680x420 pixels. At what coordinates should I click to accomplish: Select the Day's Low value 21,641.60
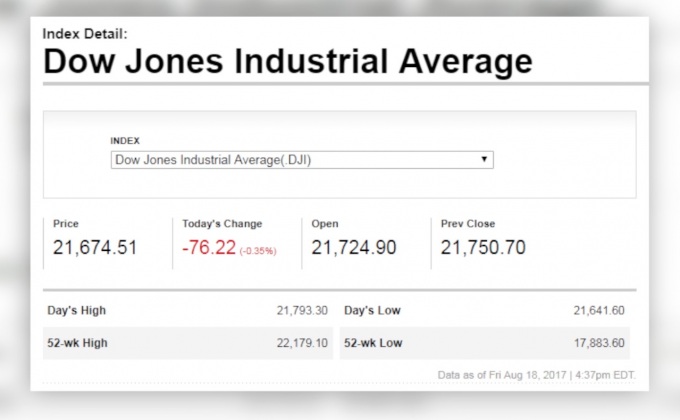(x=598, y=311)
